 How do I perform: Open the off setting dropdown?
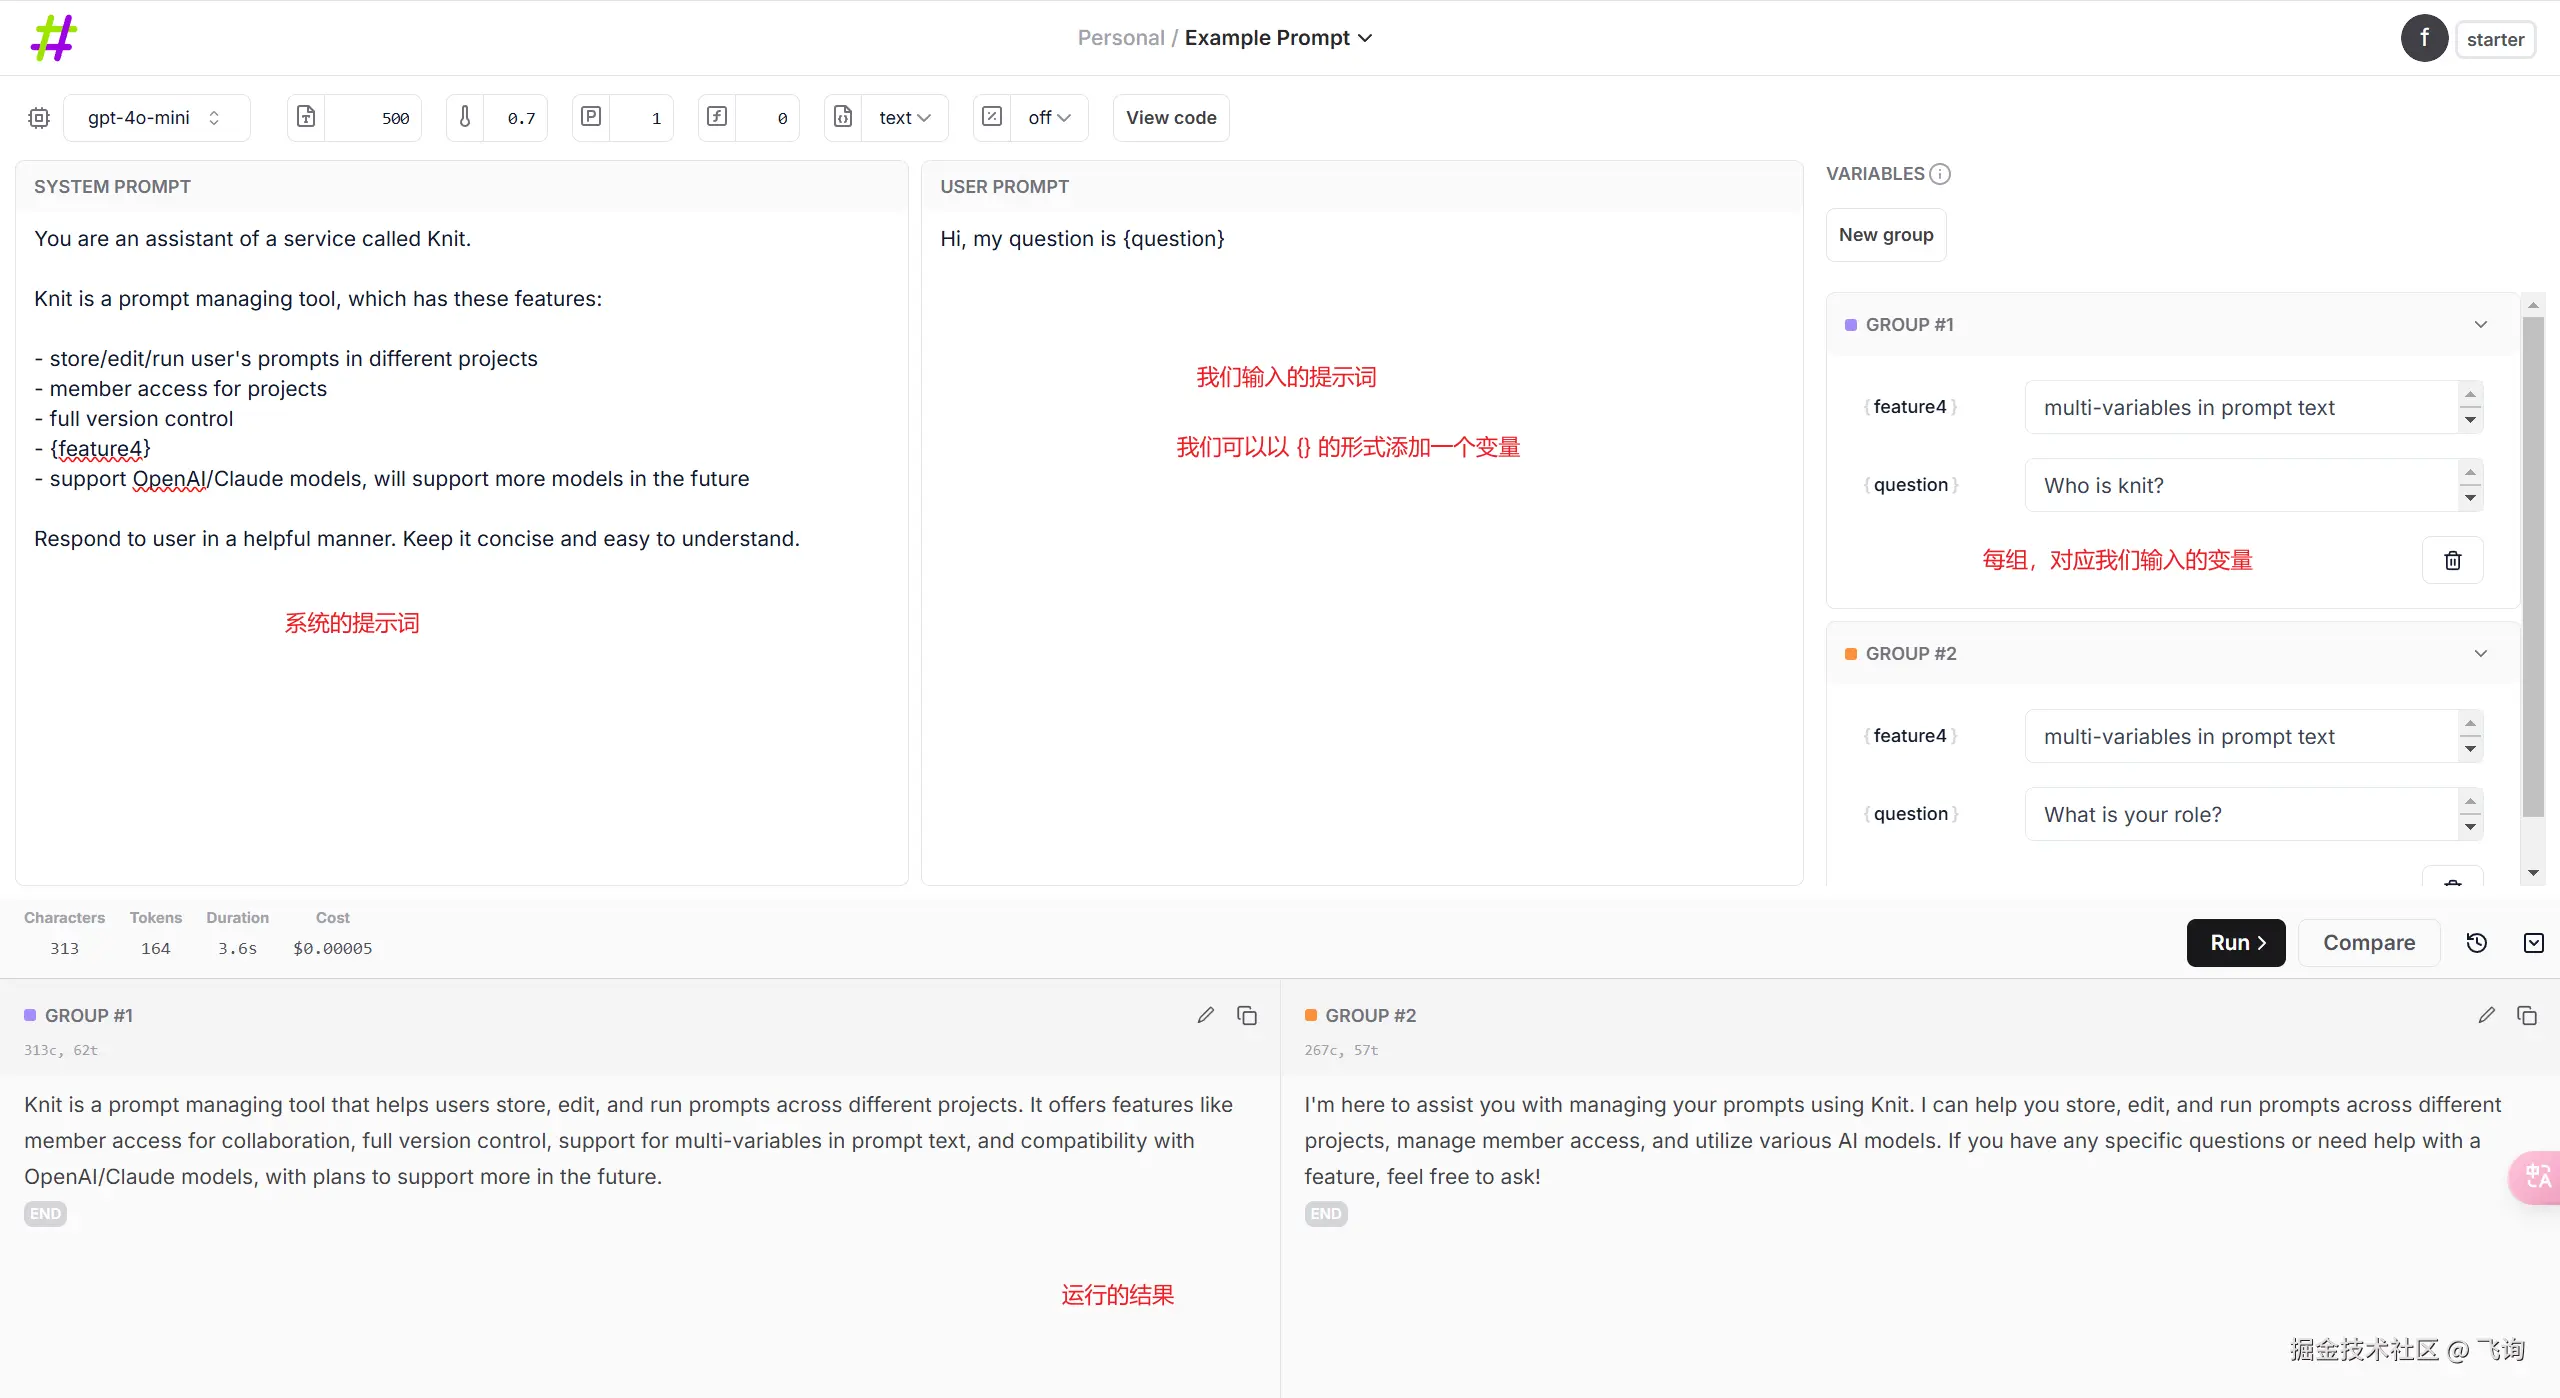tap(1048, 118)
